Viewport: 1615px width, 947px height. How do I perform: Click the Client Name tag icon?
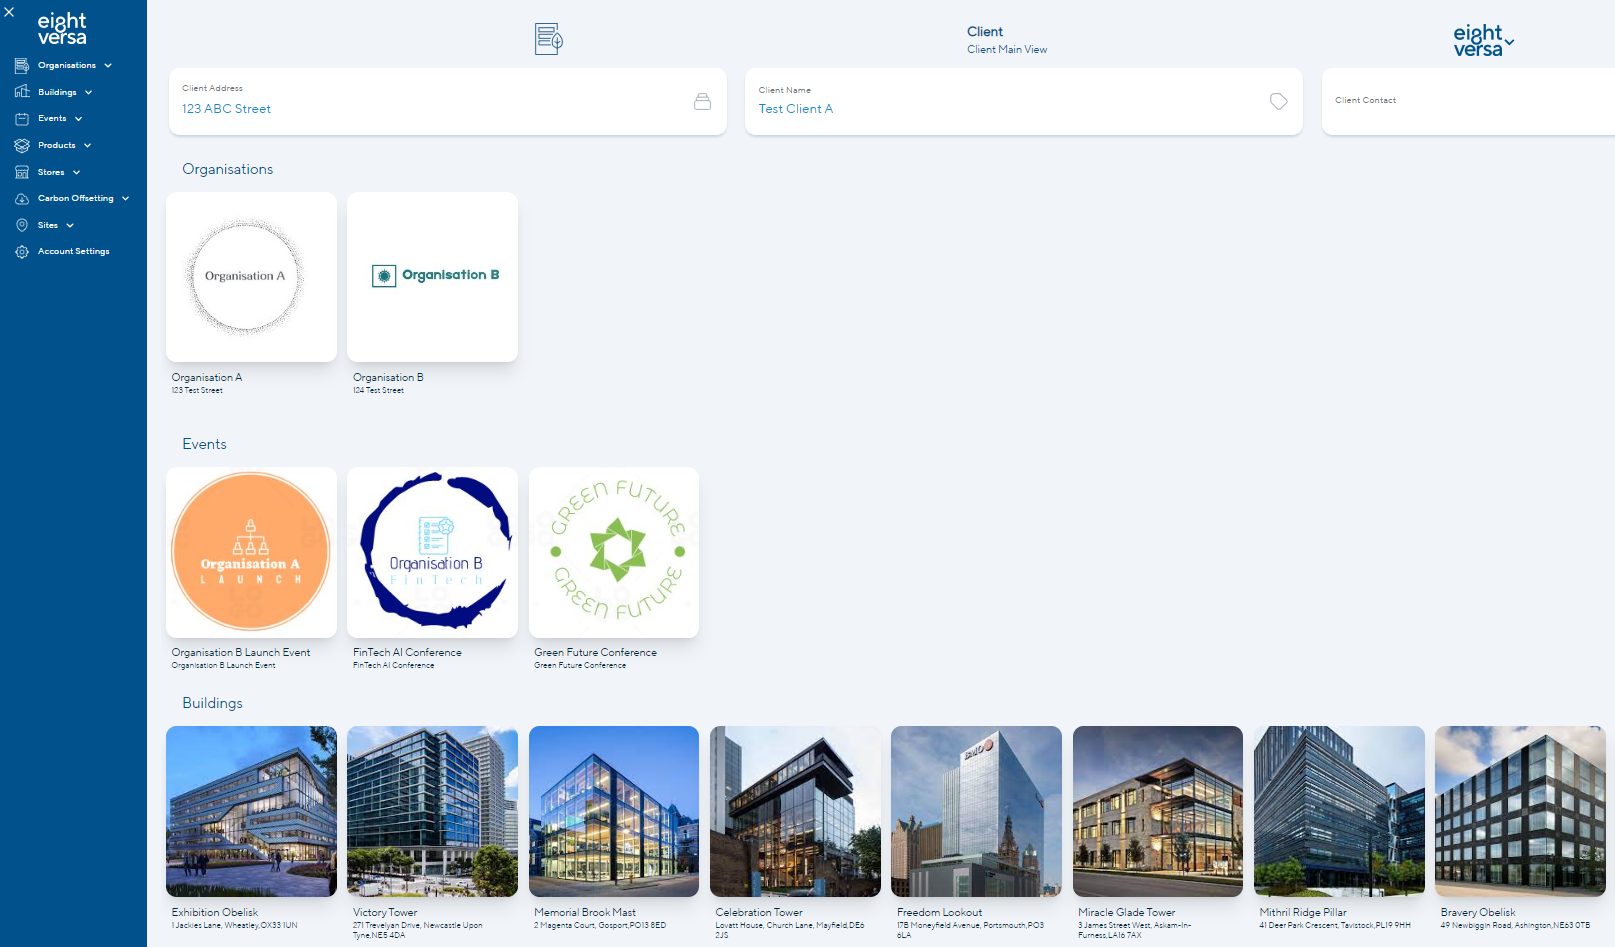click(1278, 101)
